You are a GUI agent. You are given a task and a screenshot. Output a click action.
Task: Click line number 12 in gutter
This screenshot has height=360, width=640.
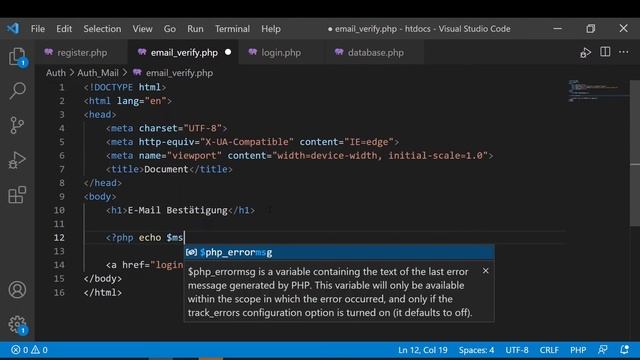click(x=59, y=238)
